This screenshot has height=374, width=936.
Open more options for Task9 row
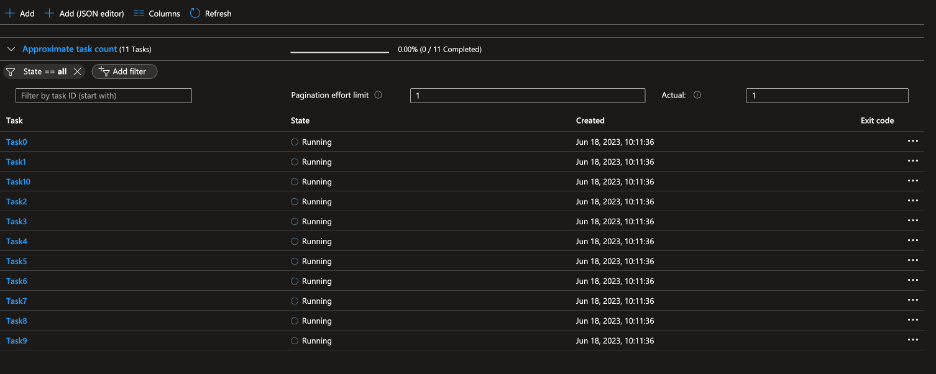tap(912, 340)
